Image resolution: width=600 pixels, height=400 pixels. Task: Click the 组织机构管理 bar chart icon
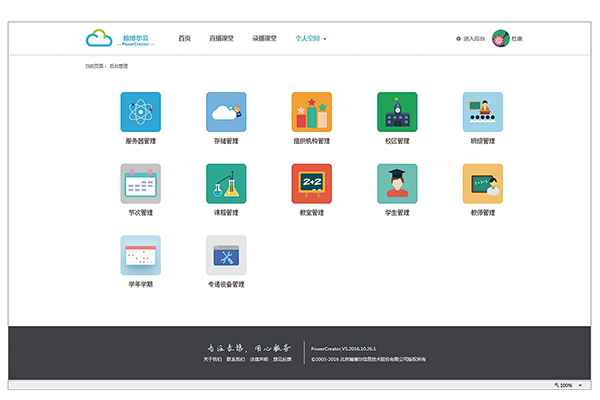[x=311, y=112]
